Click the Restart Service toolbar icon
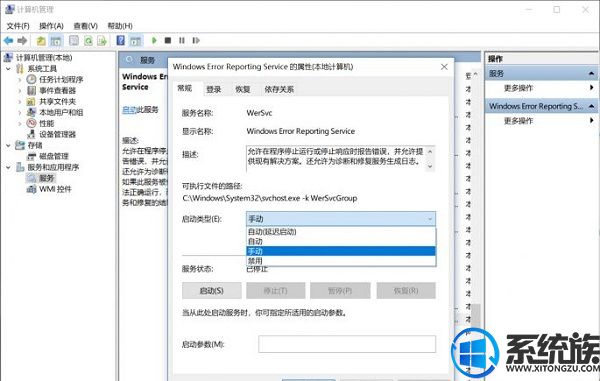The width and height of the screenshot is (600, 381). coord(196,40)
